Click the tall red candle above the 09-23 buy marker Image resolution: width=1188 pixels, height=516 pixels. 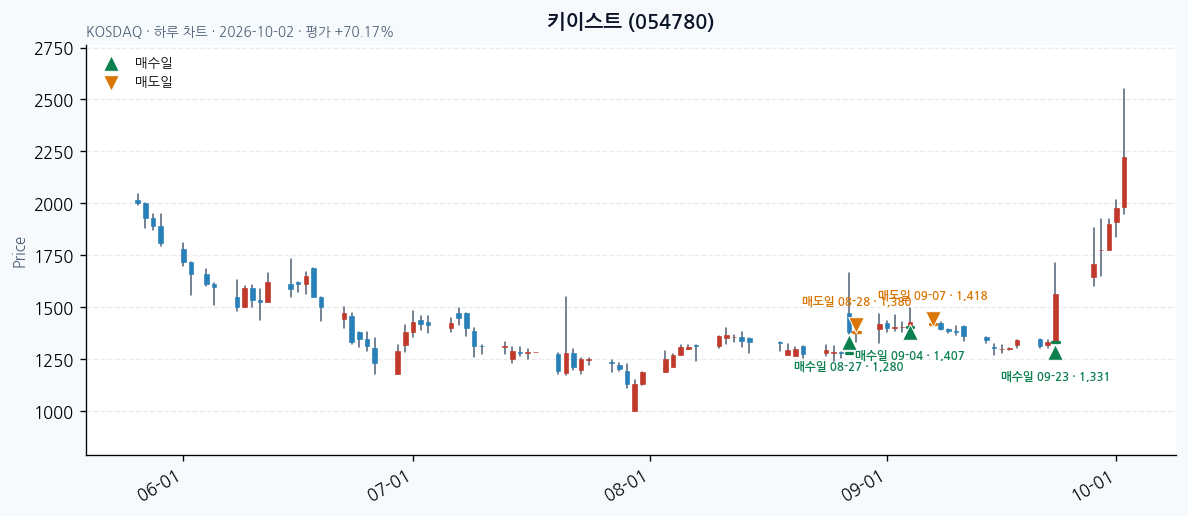click(x=1055, y=319)
